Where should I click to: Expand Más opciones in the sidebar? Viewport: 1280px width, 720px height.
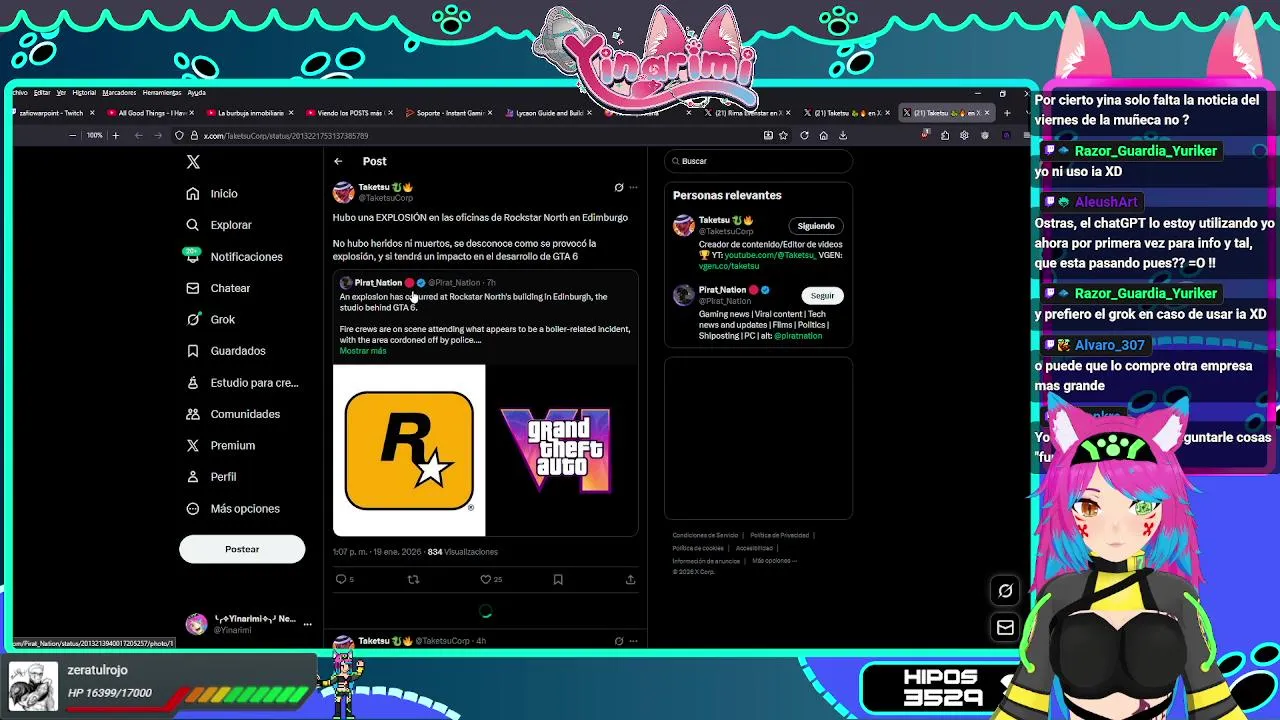(x=233, y=509)
